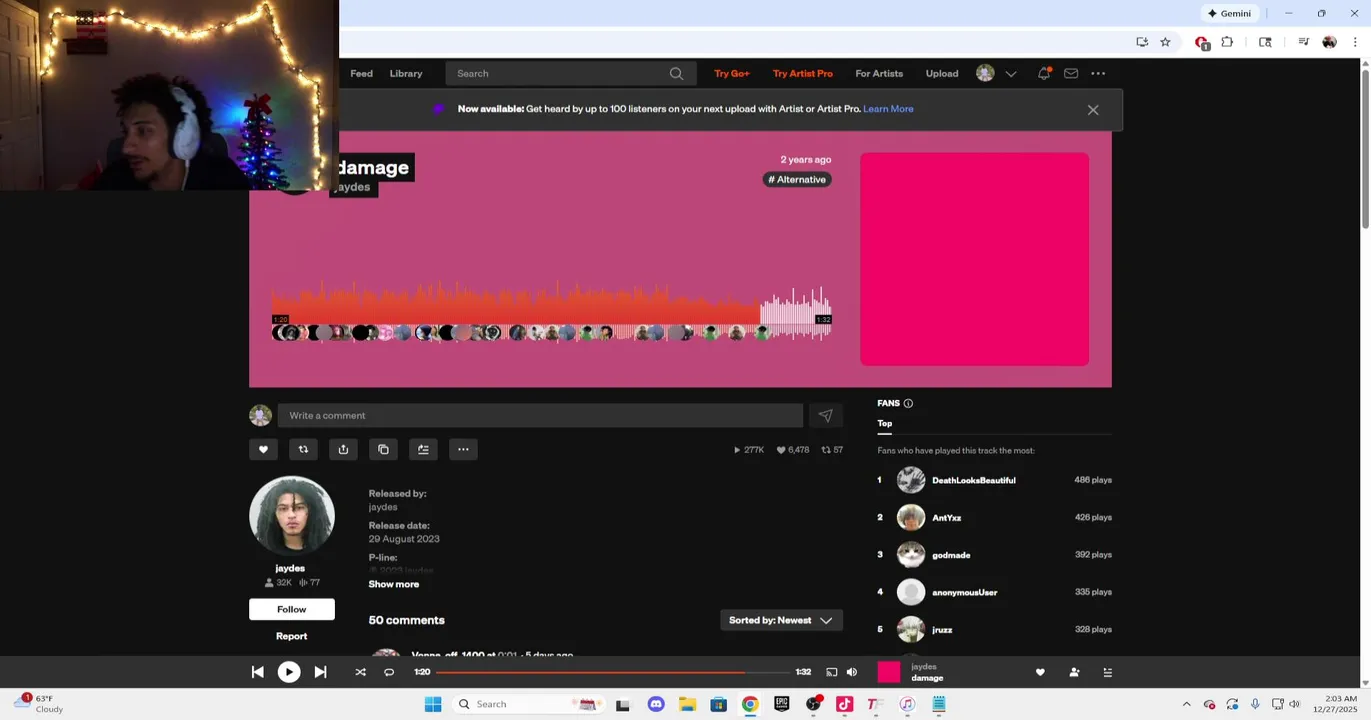Open header three-dot settings menu
This screenshot has width=1371, height=720.
pos(1098,73)
